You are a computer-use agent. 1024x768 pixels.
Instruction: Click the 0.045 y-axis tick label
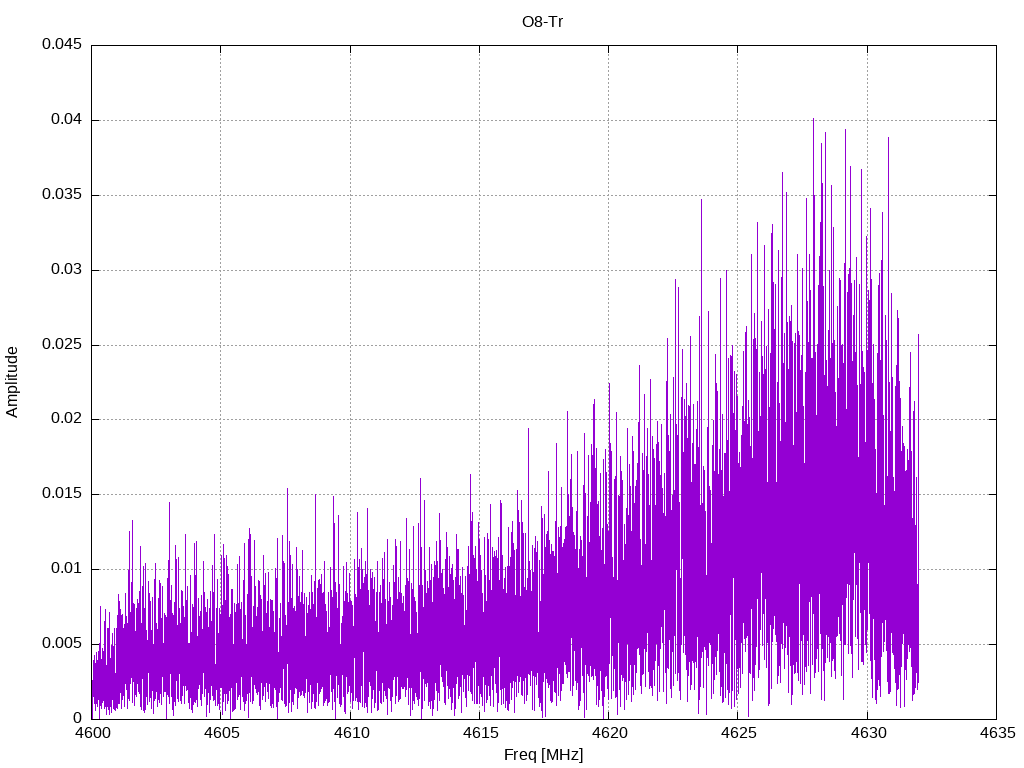pyautogui.click(x=61, y=45)
